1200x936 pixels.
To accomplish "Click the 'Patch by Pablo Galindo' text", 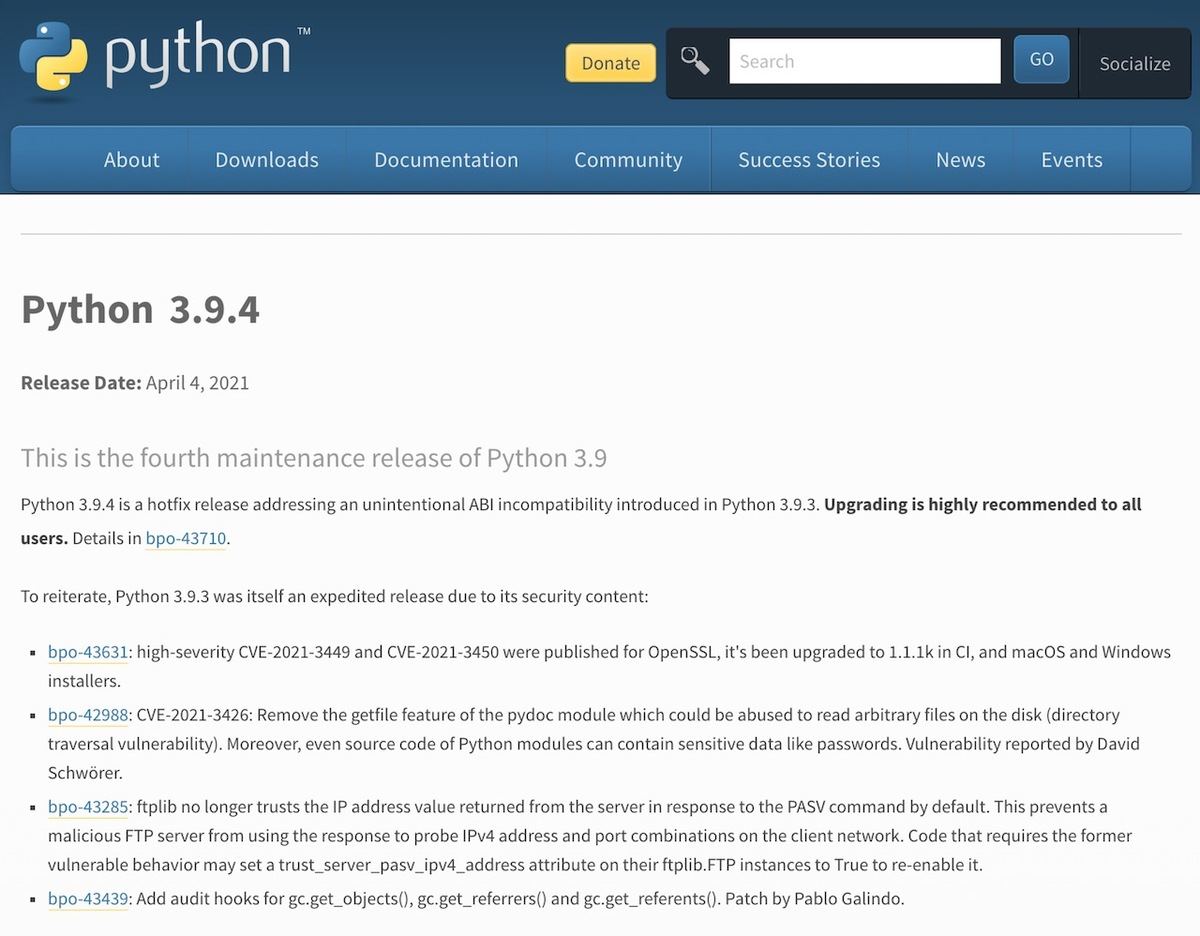I will pyautogui.click(x=814, y=899).
